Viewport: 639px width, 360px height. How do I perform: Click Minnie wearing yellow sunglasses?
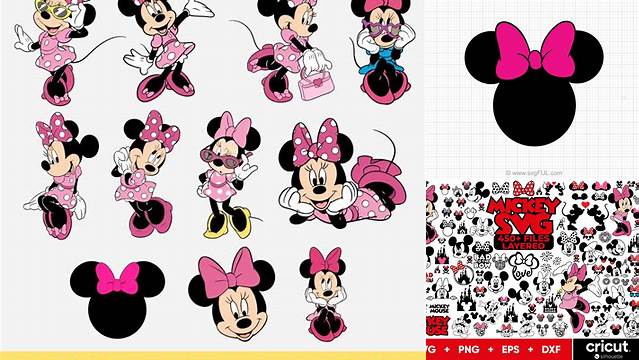[x=51, y=49]
